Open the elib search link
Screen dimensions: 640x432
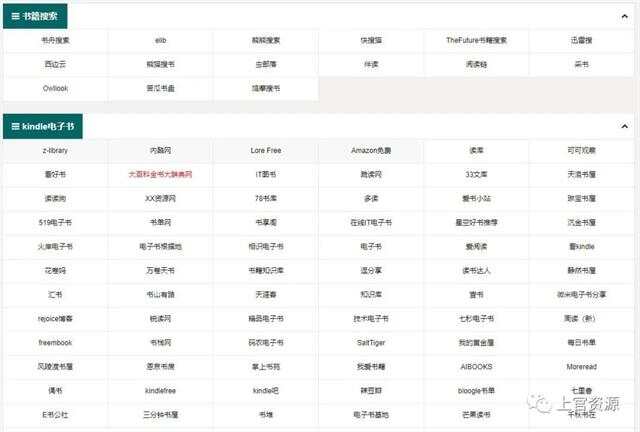(160, 40)
